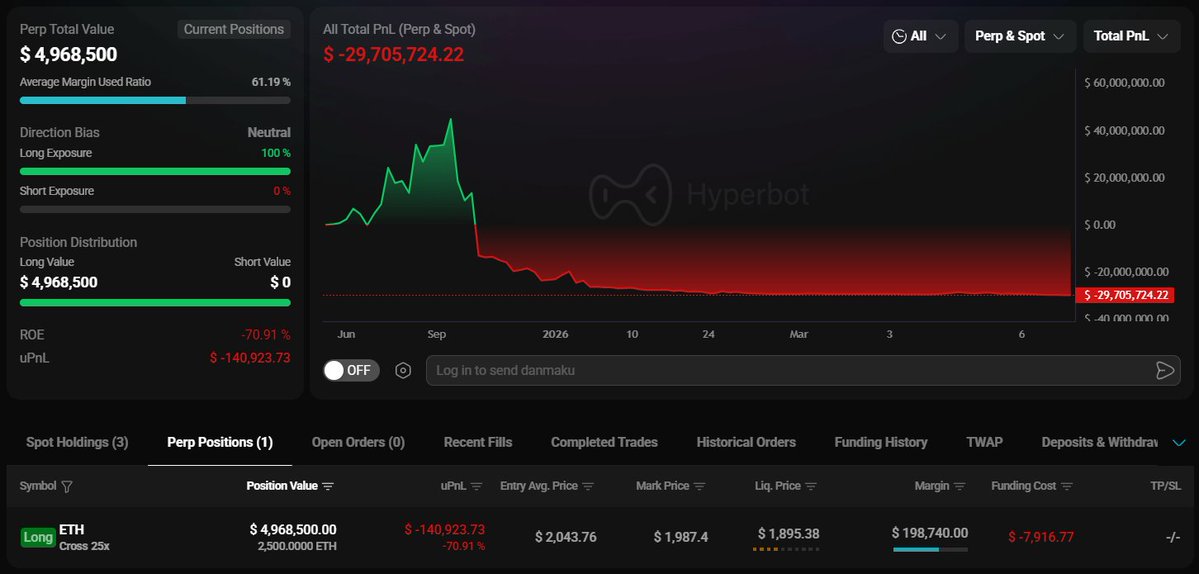This screenshot has width=1199, height=574.
Task: Open the Open Orders (0) tab
Action: click(x=359, y=443)
